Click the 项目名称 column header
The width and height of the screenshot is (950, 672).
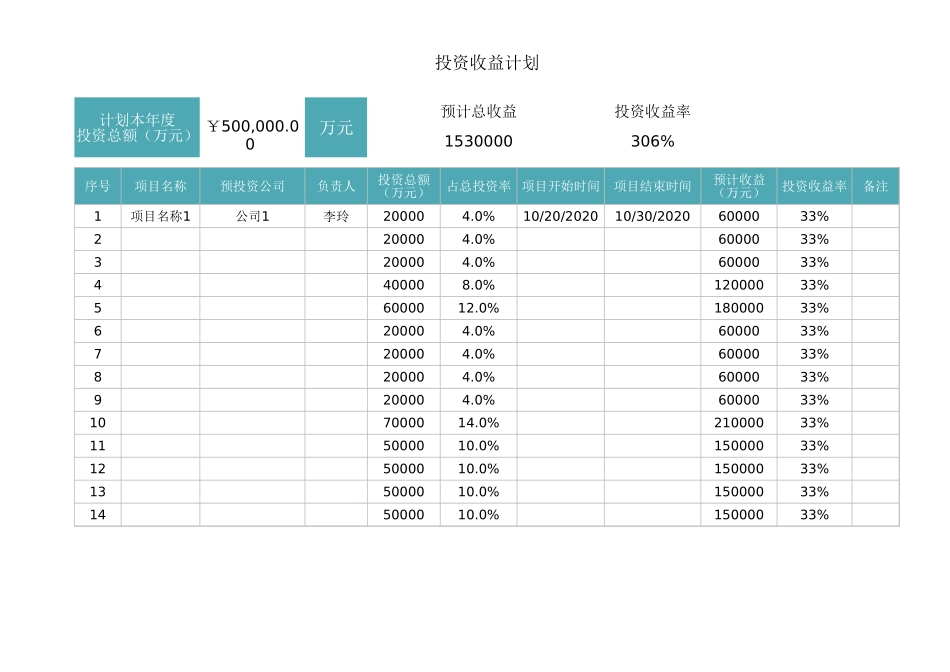point(161,186)
